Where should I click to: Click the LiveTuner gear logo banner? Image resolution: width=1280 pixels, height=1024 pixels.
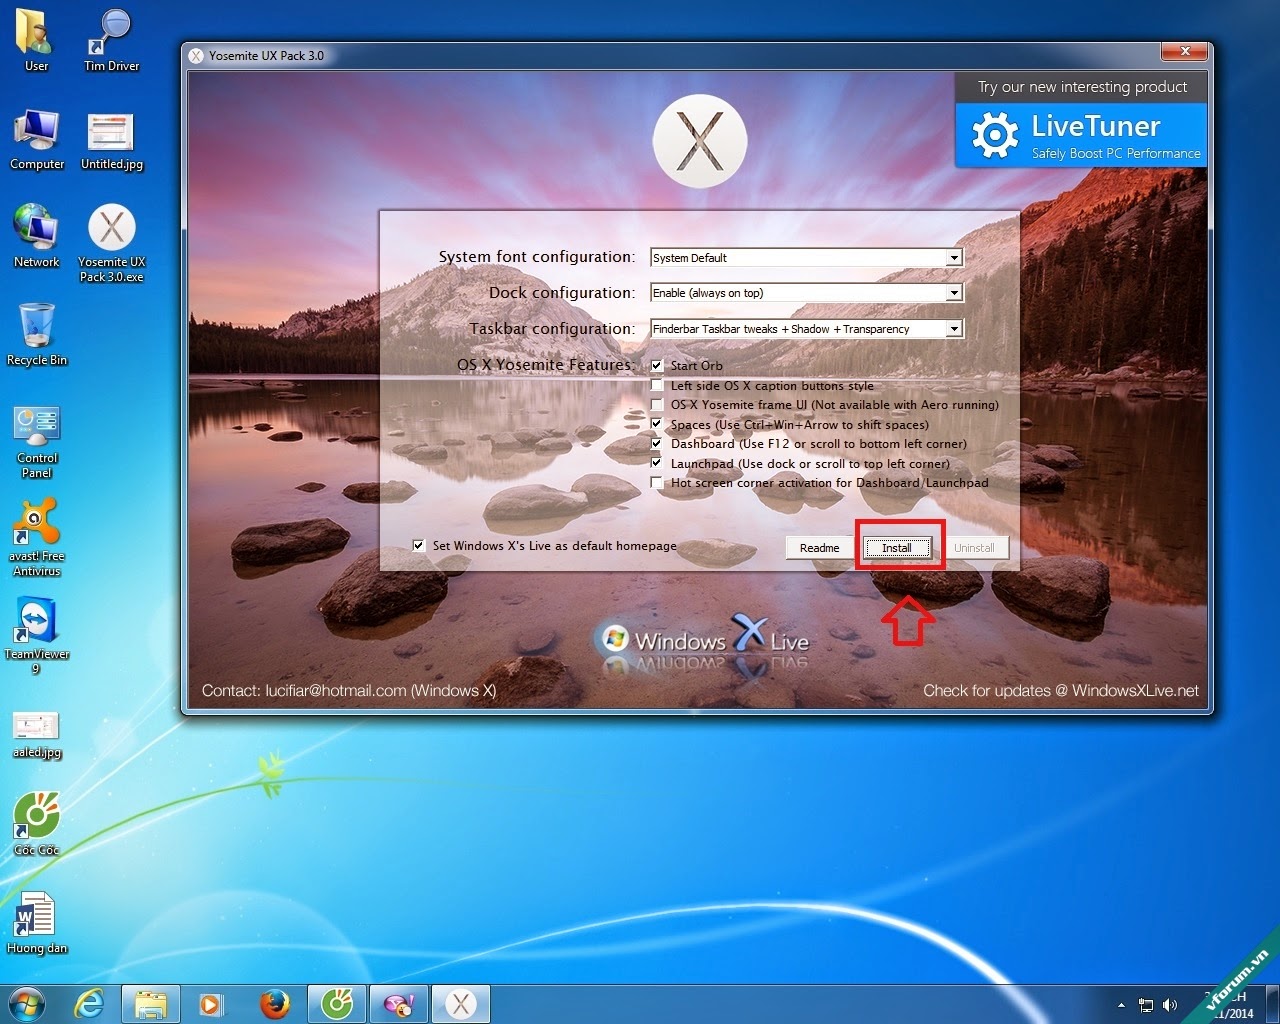1081,136
